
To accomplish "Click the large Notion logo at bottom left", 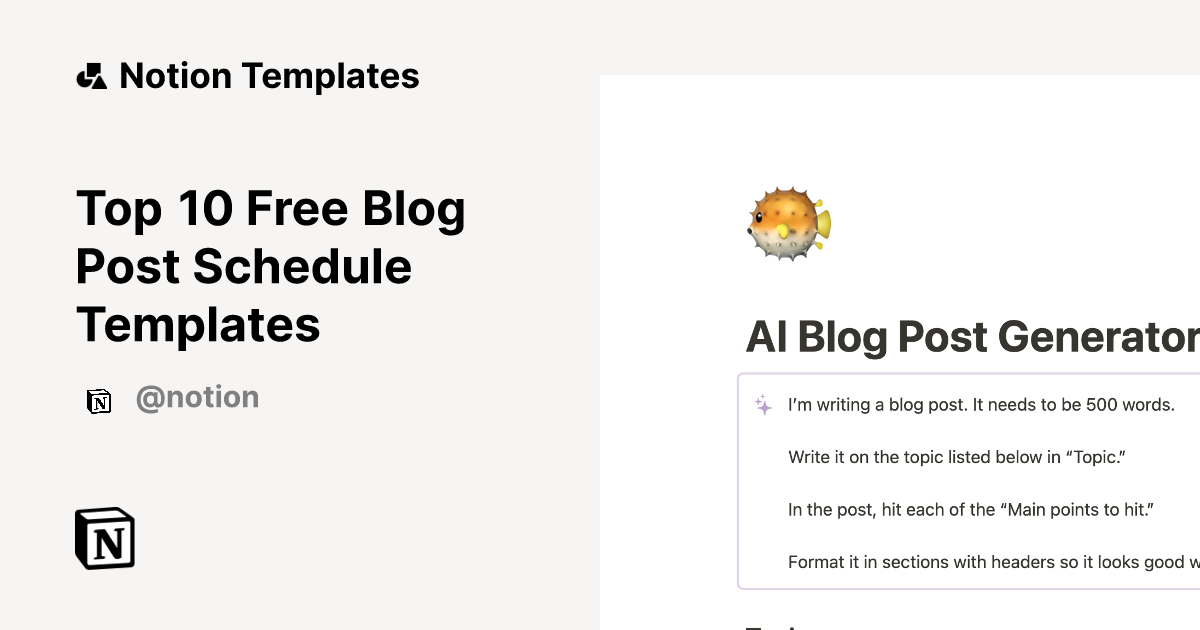I will click(105, 538).
